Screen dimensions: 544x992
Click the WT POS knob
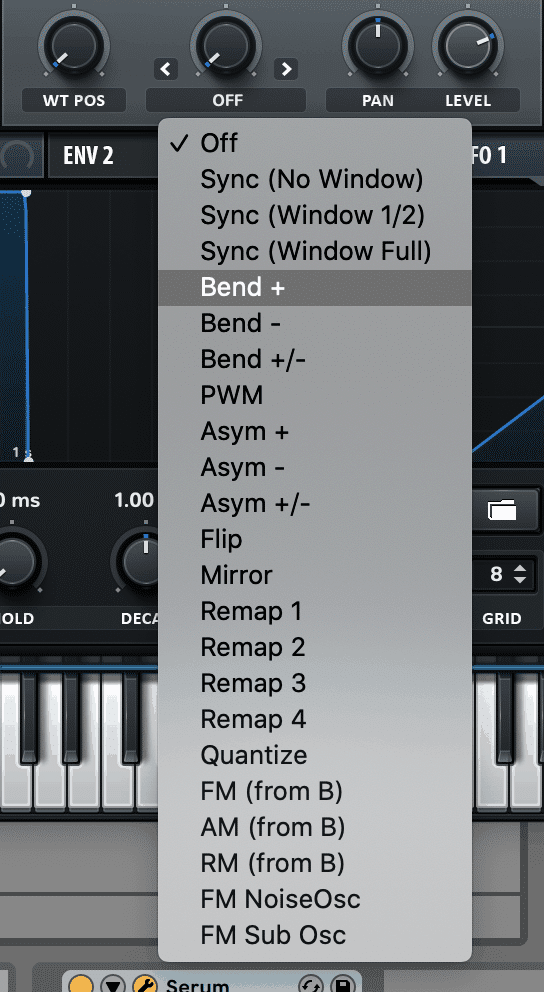coord(73,46)
